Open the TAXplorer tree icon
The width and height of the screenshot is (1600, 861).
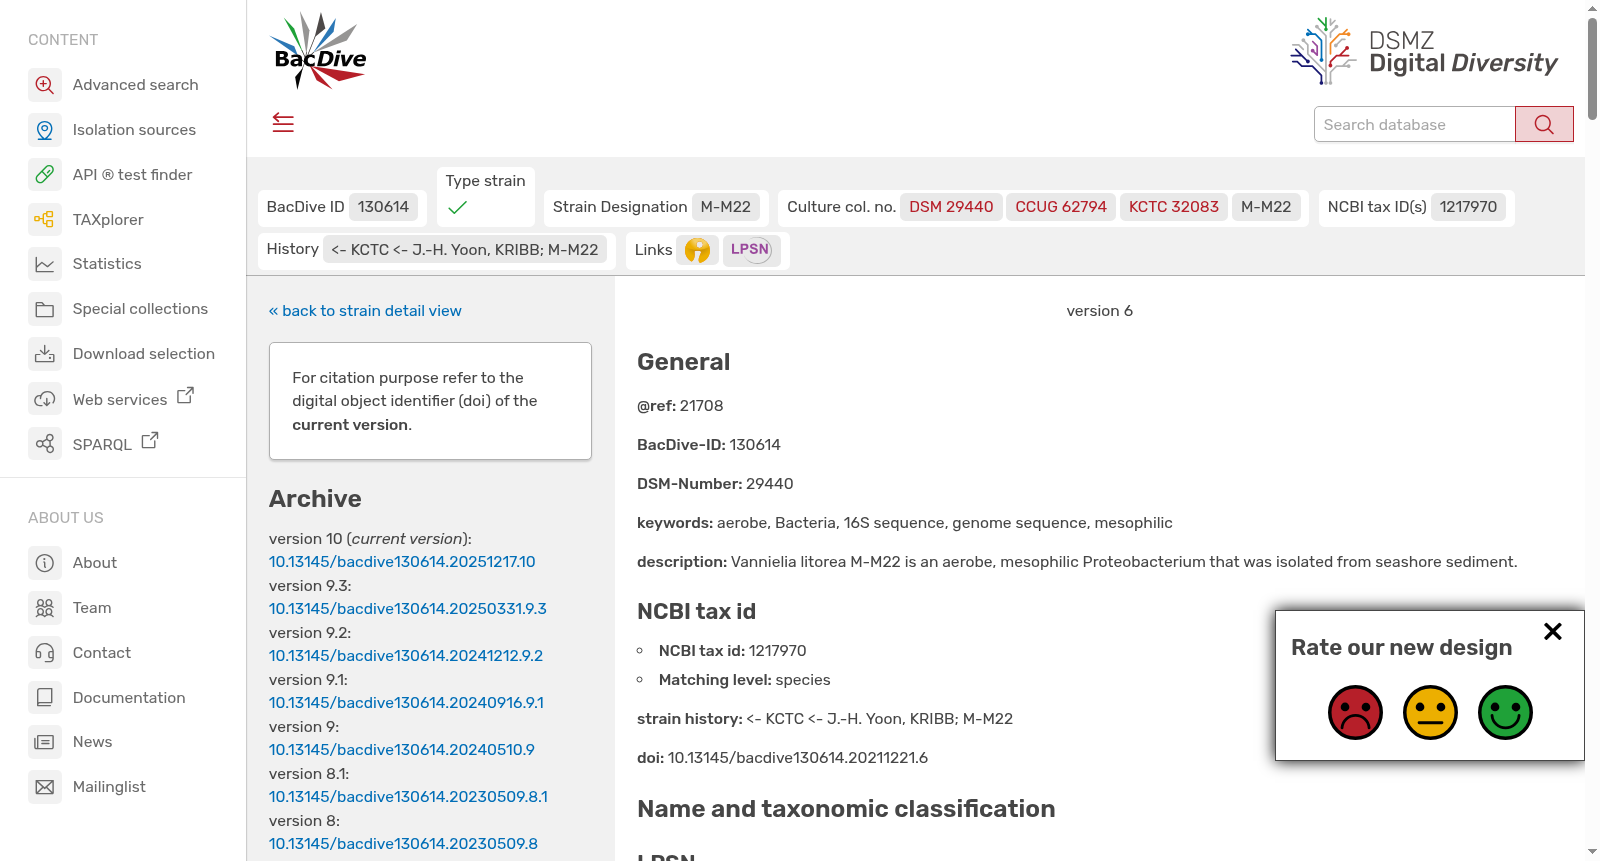click(x=45, y=219)
